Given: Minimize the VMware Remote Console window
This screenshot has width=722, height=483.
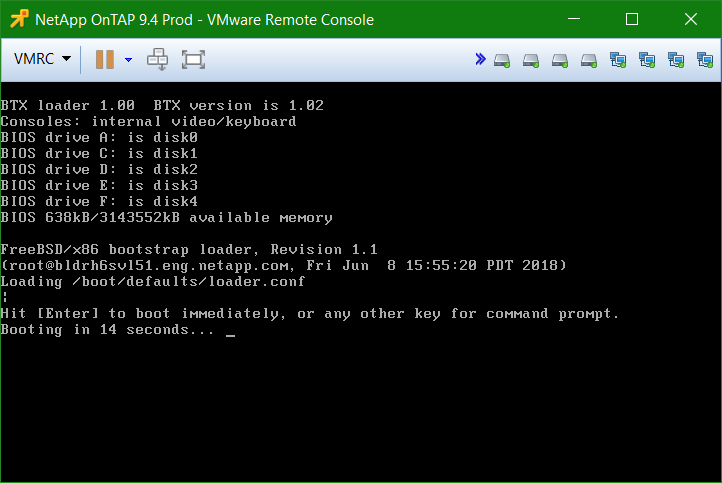Looking at the screenshot, I should point(574,19).
